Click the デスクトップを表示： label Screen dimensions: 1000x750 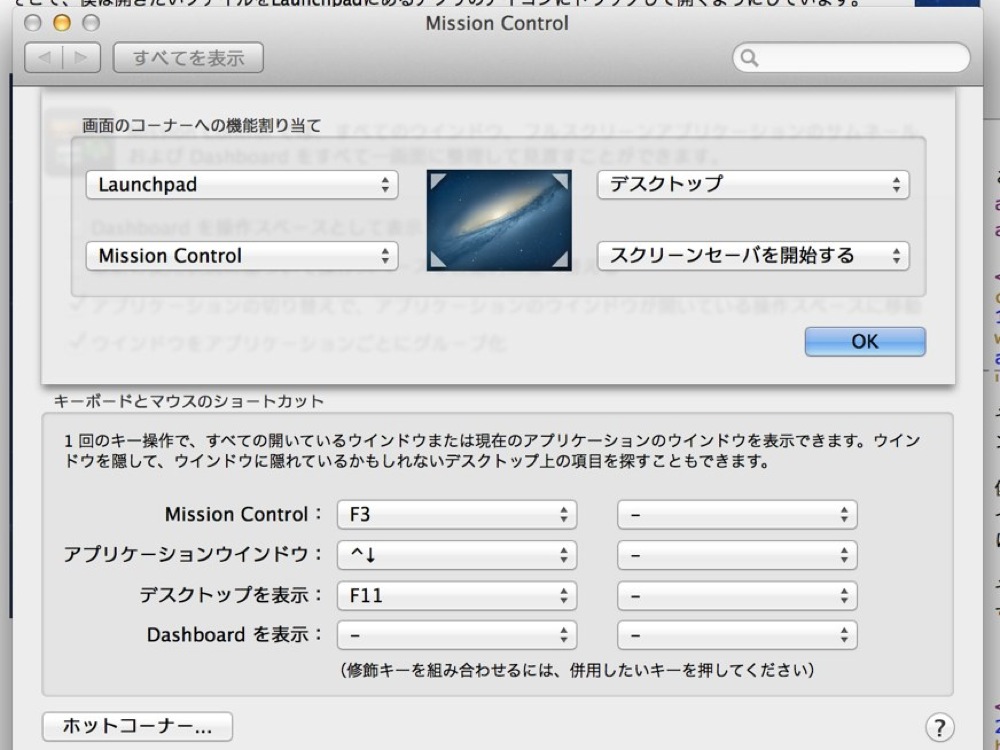point(231,596)
